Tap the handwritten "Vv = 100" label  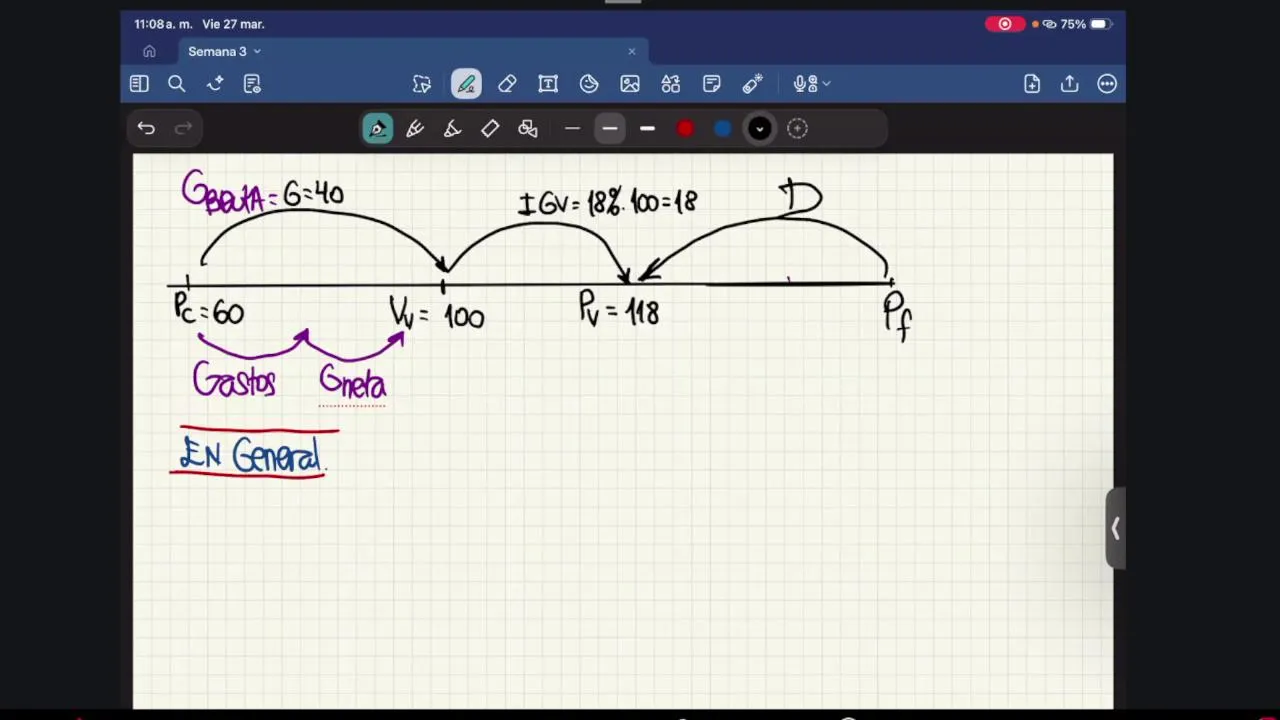(437, 314)
